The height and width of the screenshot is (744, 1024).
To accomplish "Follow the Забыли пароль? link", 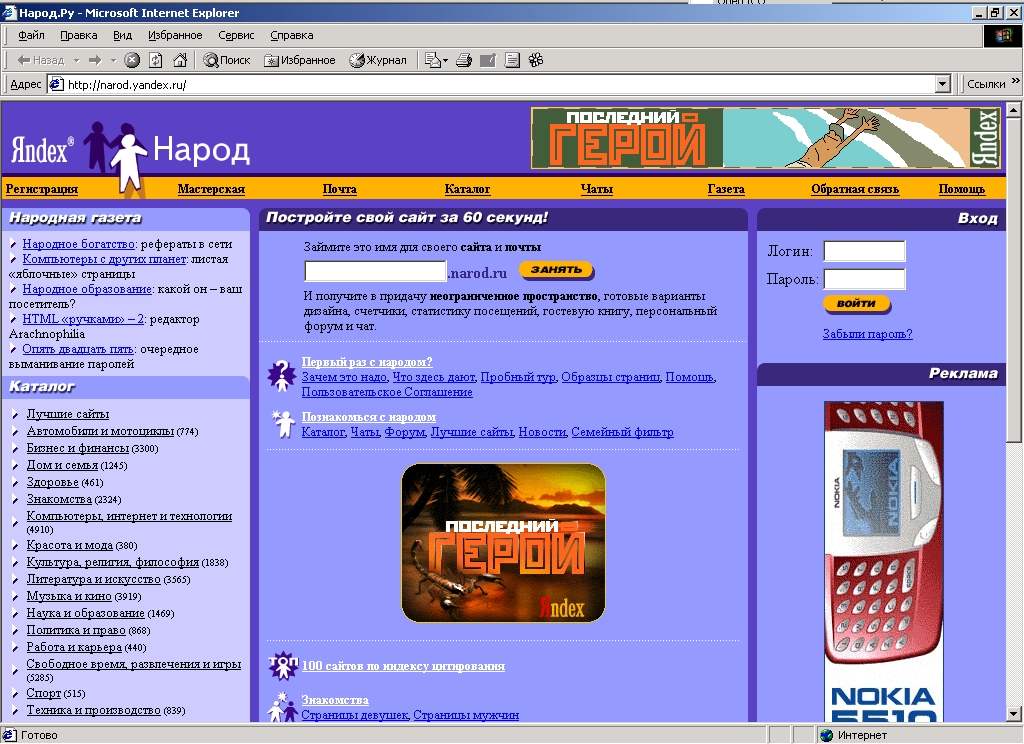I will click(867, 334).
